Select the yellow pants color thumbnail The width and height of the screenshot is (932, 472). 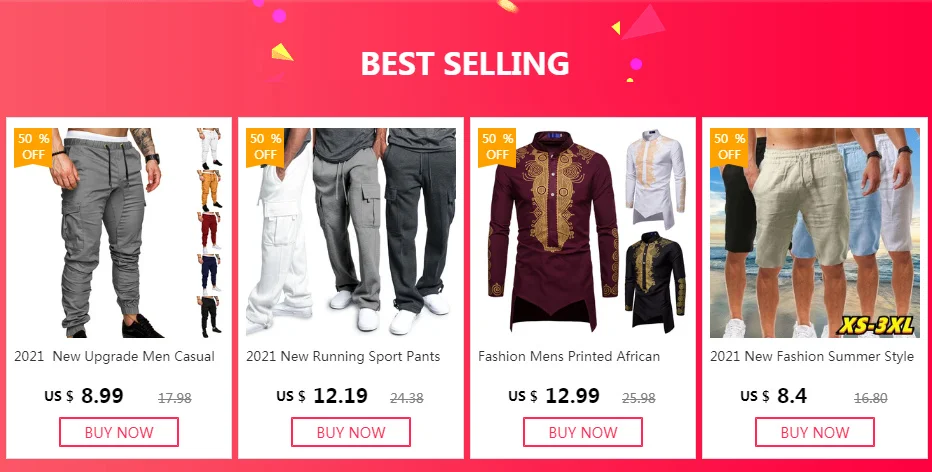point(209,190)
